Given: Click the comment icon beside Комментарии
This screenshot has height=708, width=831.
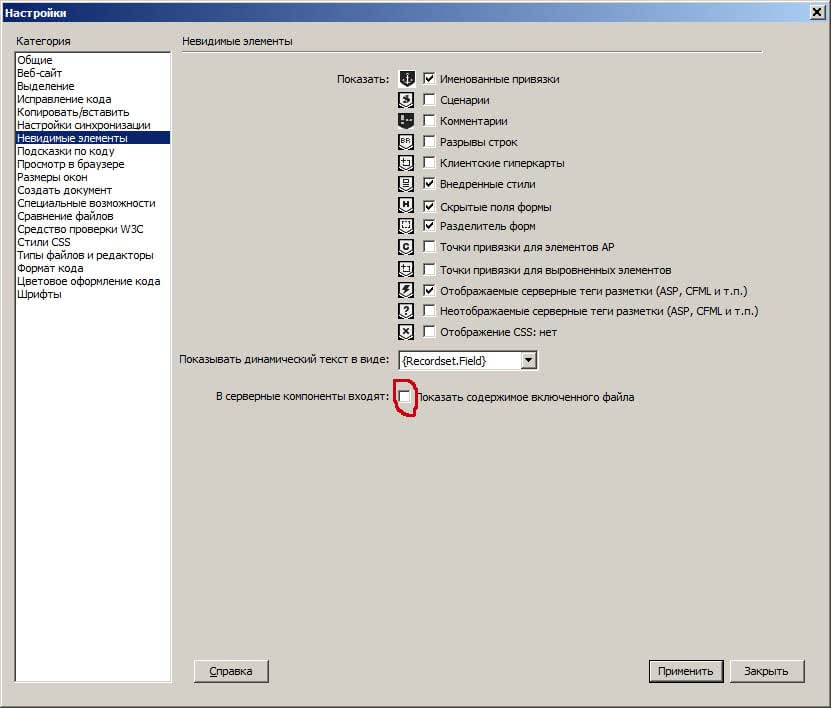Looking at the screenshot, I should coord(406,121).
